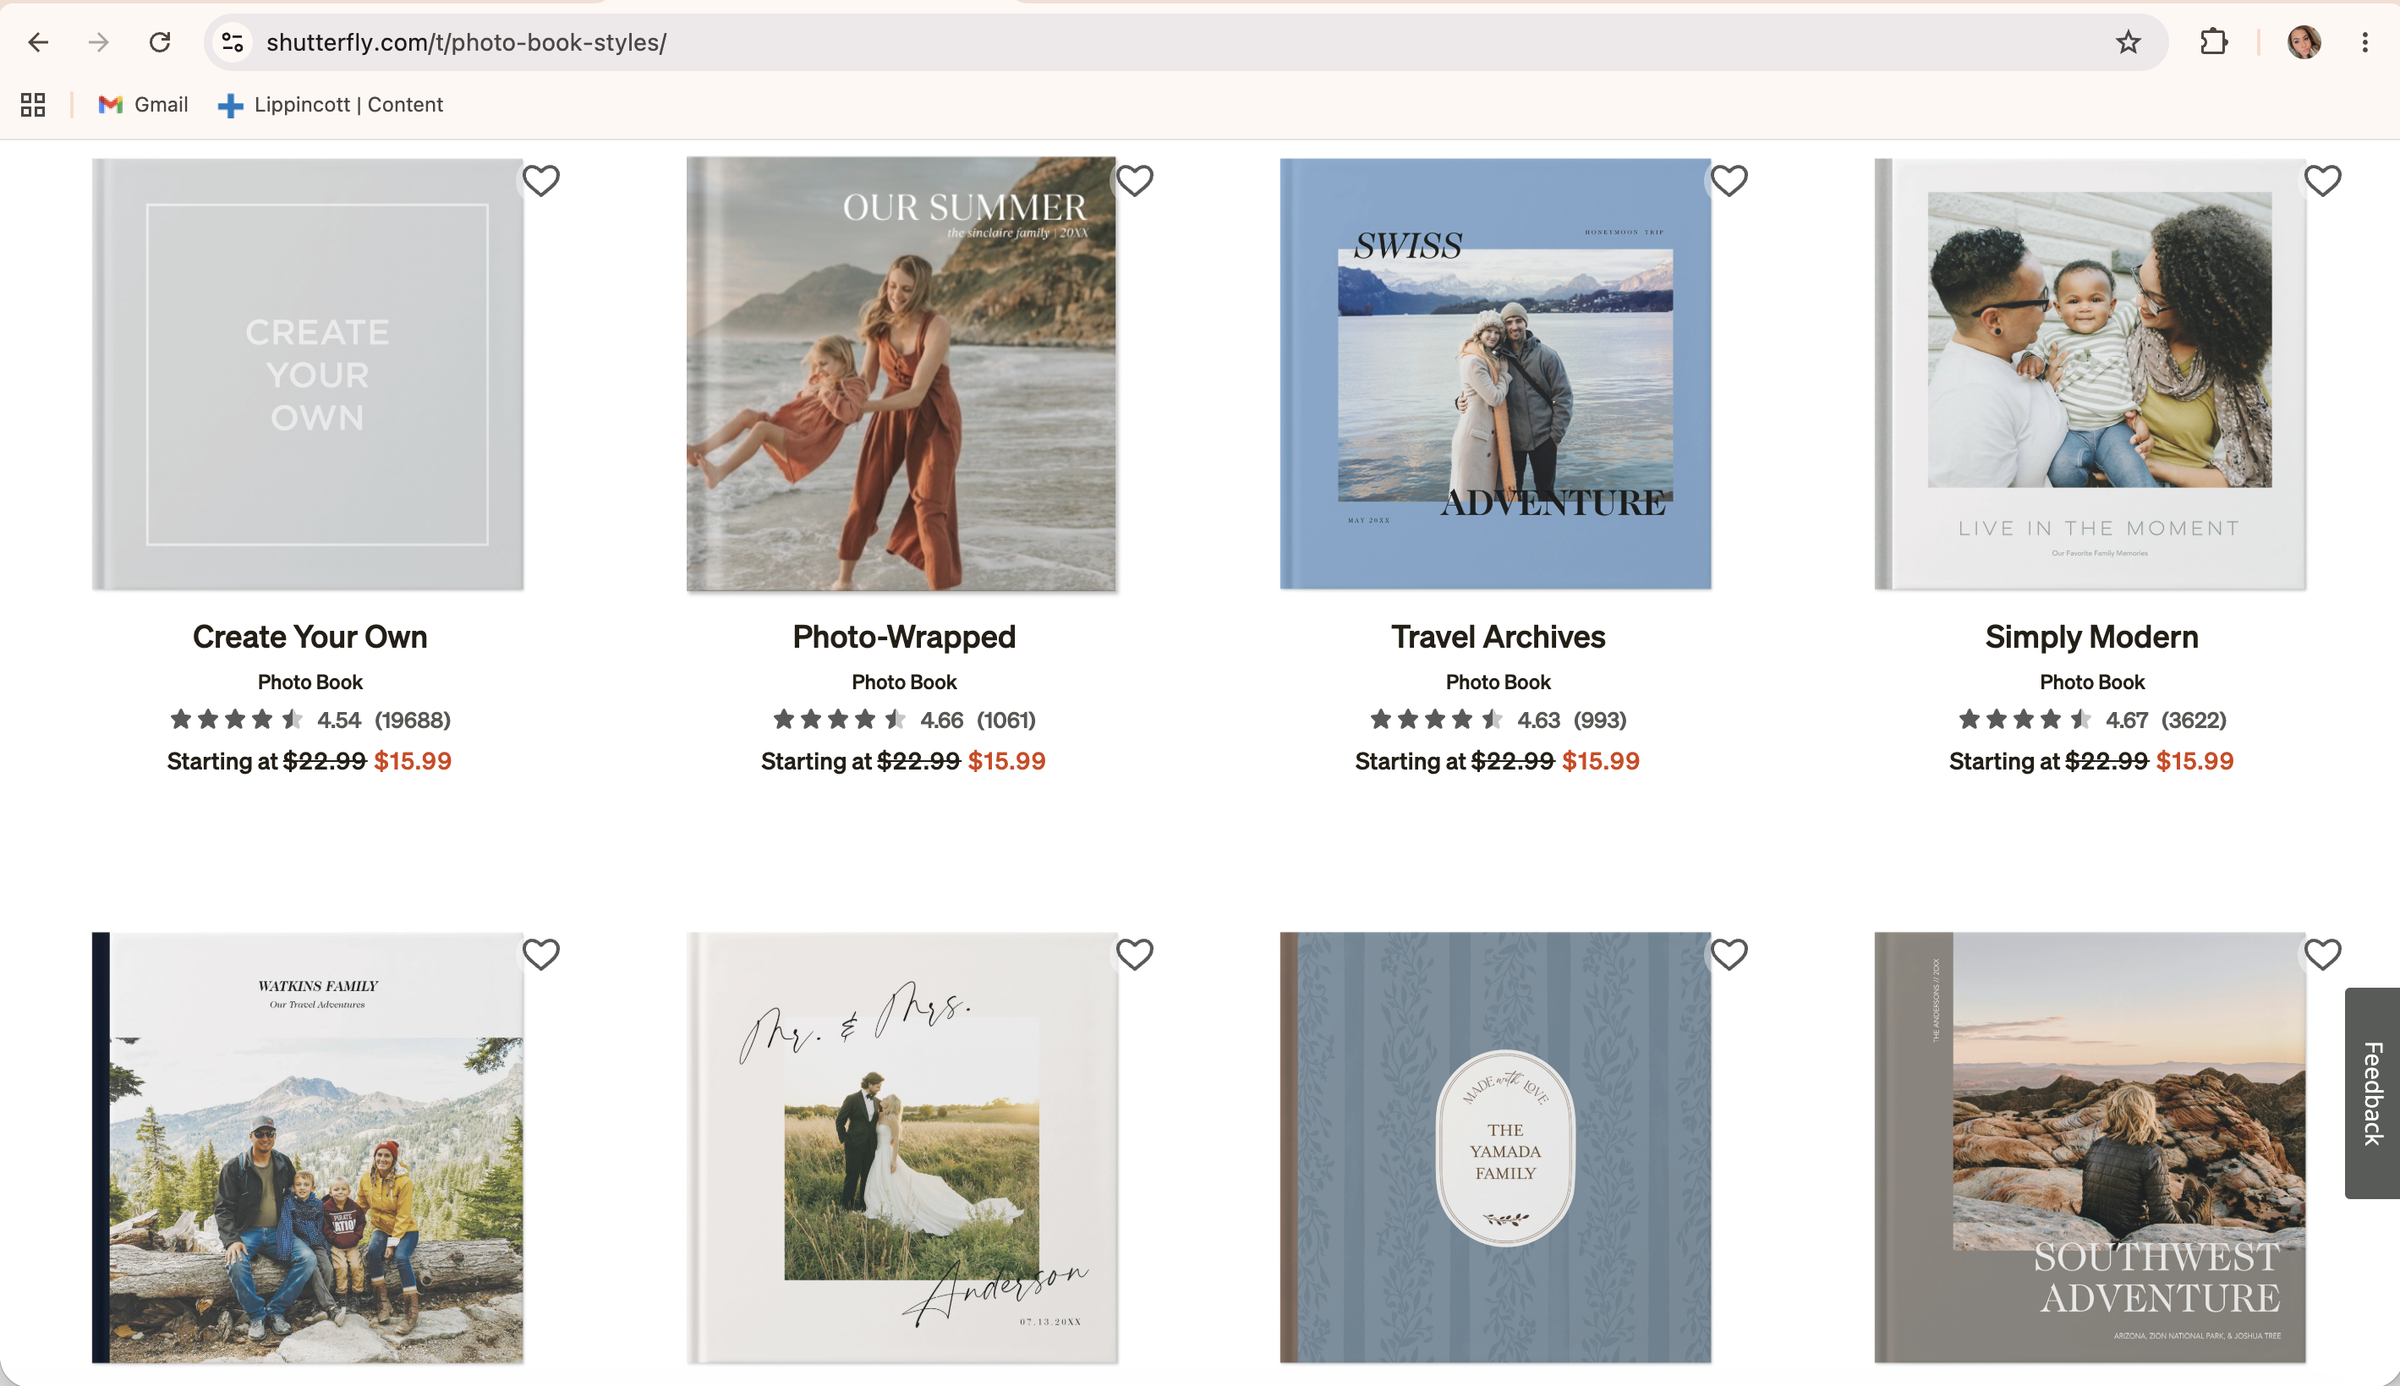Select the Live in the Moment cover thumbnail
This screenshot has width=2400, height=1386.
click(2090, 374)
